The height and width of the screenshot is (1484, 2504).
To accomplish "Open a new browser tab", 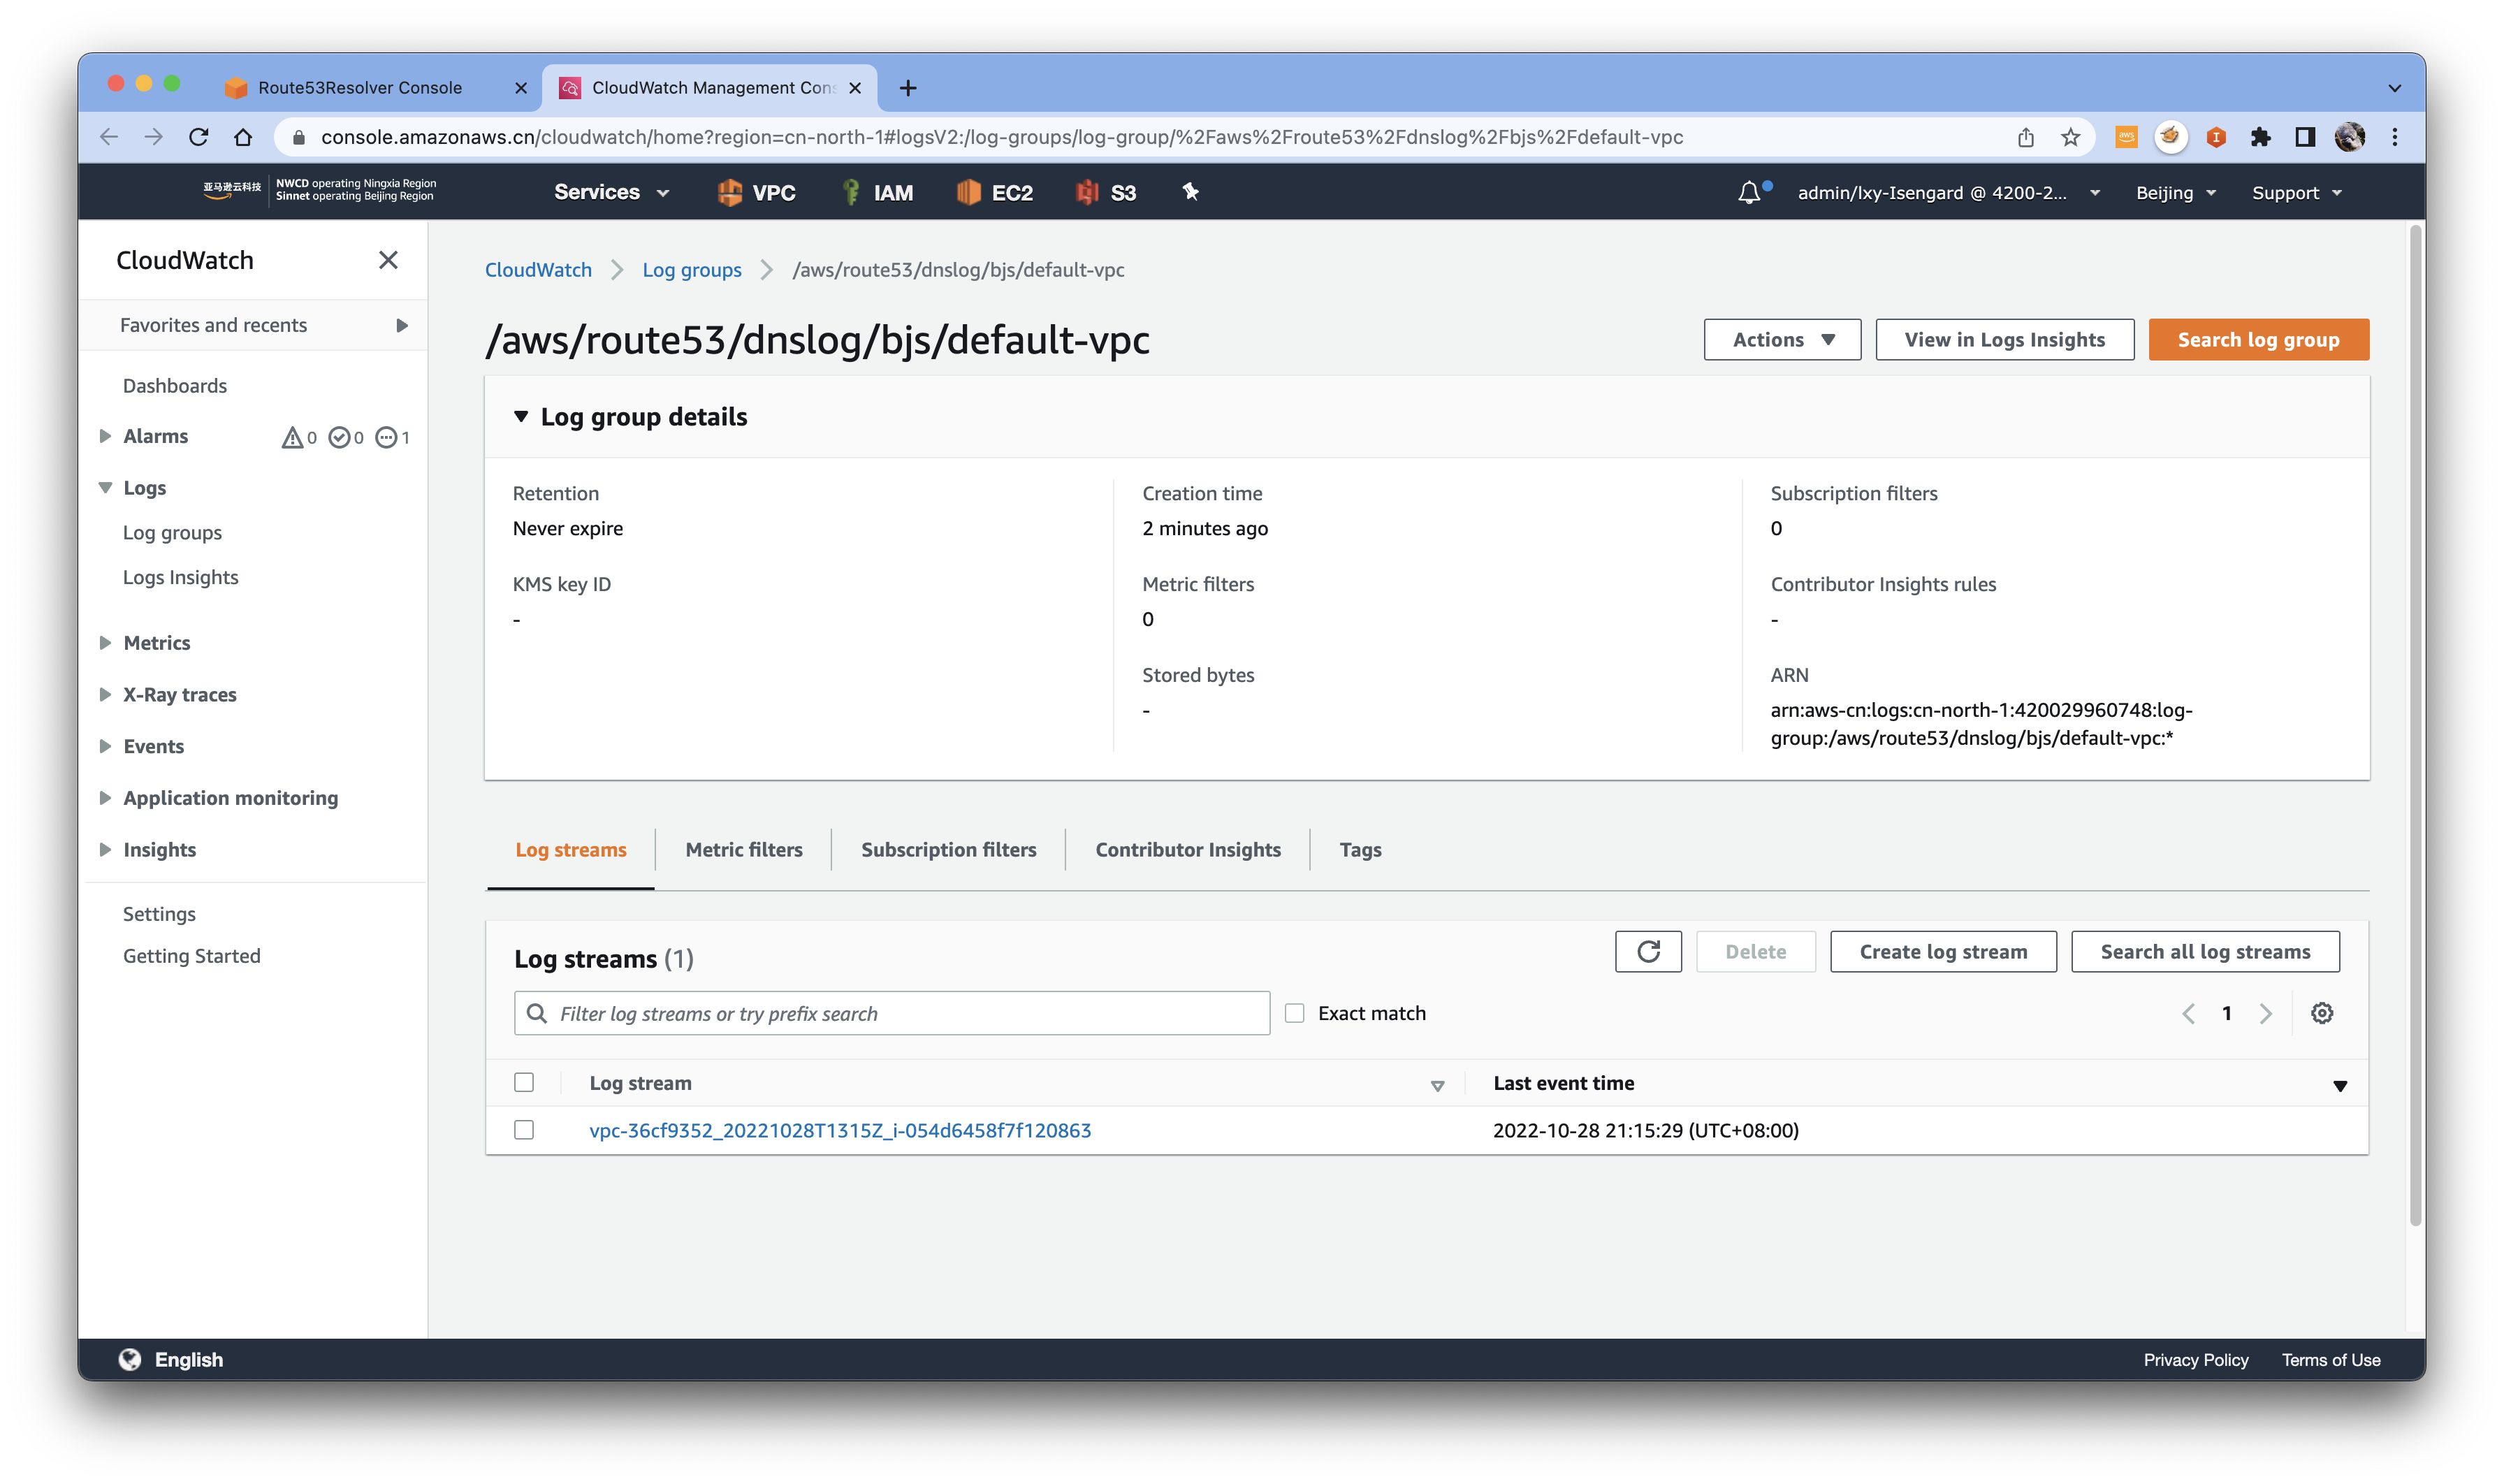I will (x=907, y=88).
